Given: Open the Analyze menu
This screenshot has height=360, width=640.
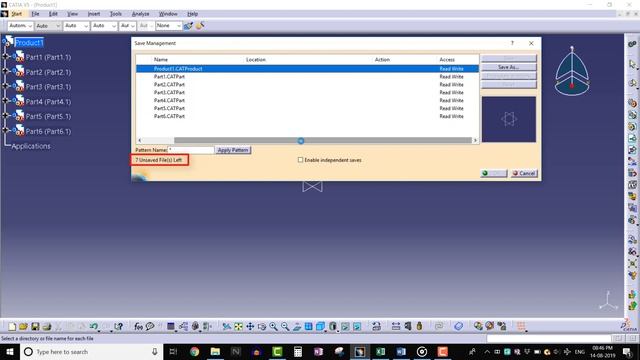Looking at the screenshot, I should (140, 14).
